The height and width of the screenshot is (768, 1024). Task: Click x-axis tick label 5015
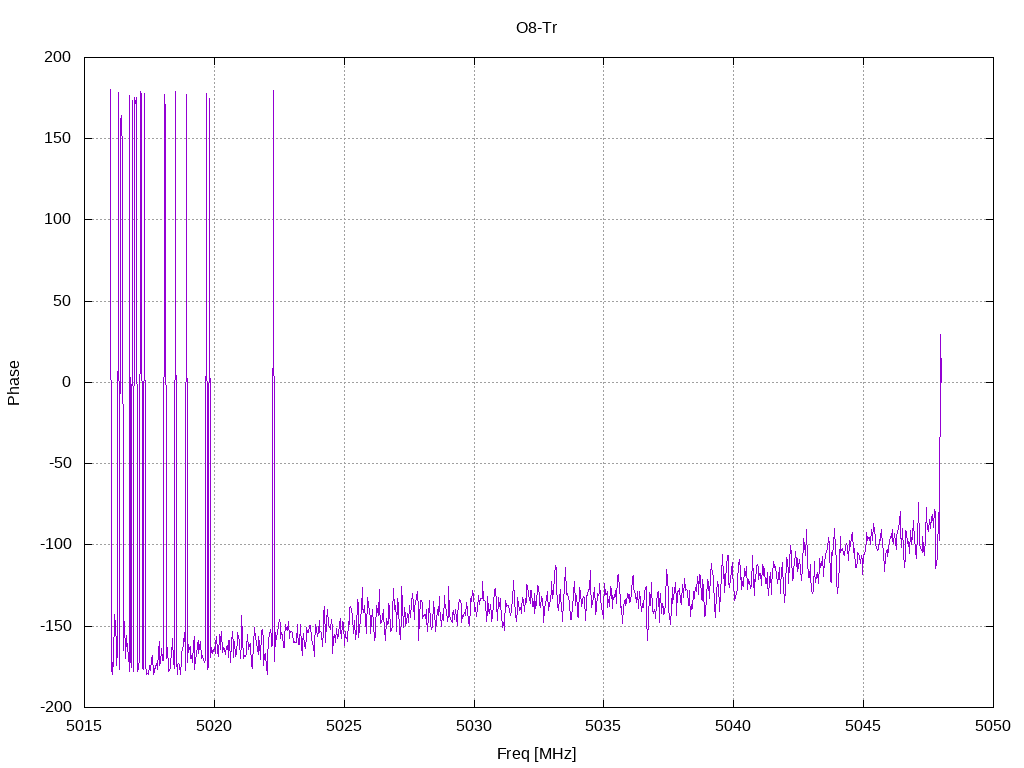click(84, 726)
